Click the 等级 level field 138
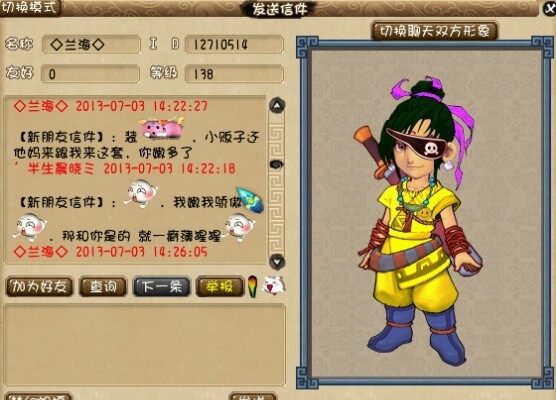The height and width of the screenshot is (400, 556). point(234,74)
